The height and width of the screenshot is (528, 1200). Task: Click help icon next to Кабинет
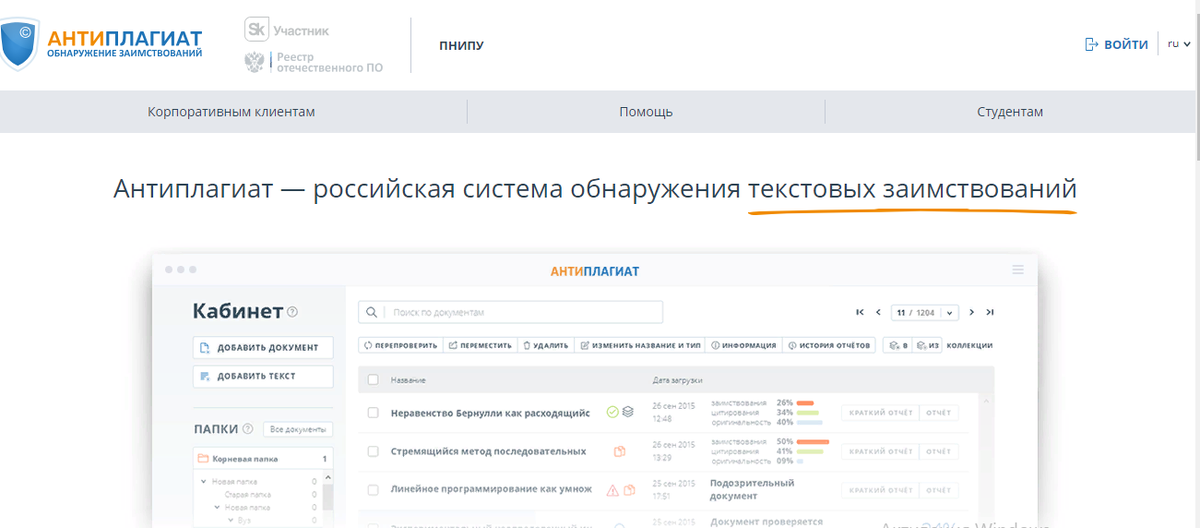(x=292, y=312)
